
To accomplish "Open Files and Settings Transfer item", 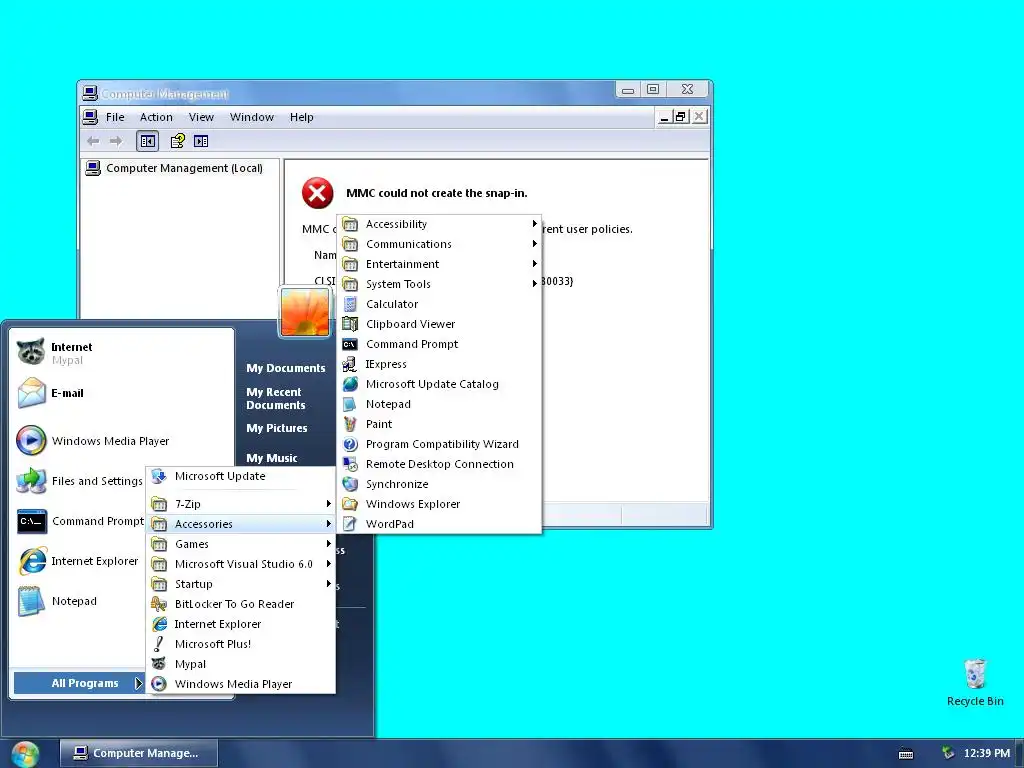I will pyautogui.click(x=80, y=481).
